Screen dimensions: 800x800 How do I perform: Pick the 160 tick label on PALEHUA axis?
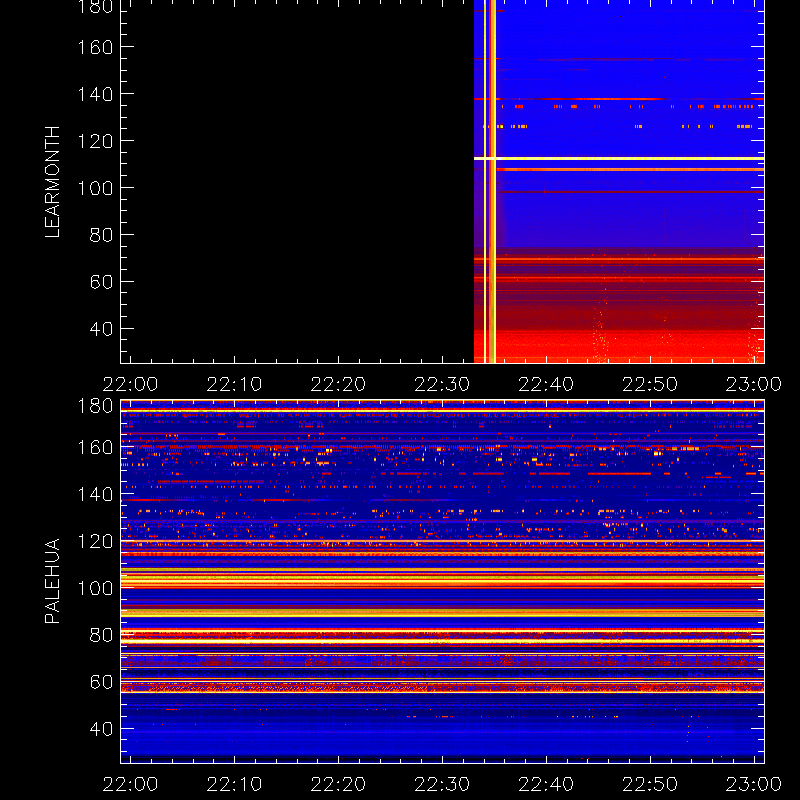click(x=95, y=447)
